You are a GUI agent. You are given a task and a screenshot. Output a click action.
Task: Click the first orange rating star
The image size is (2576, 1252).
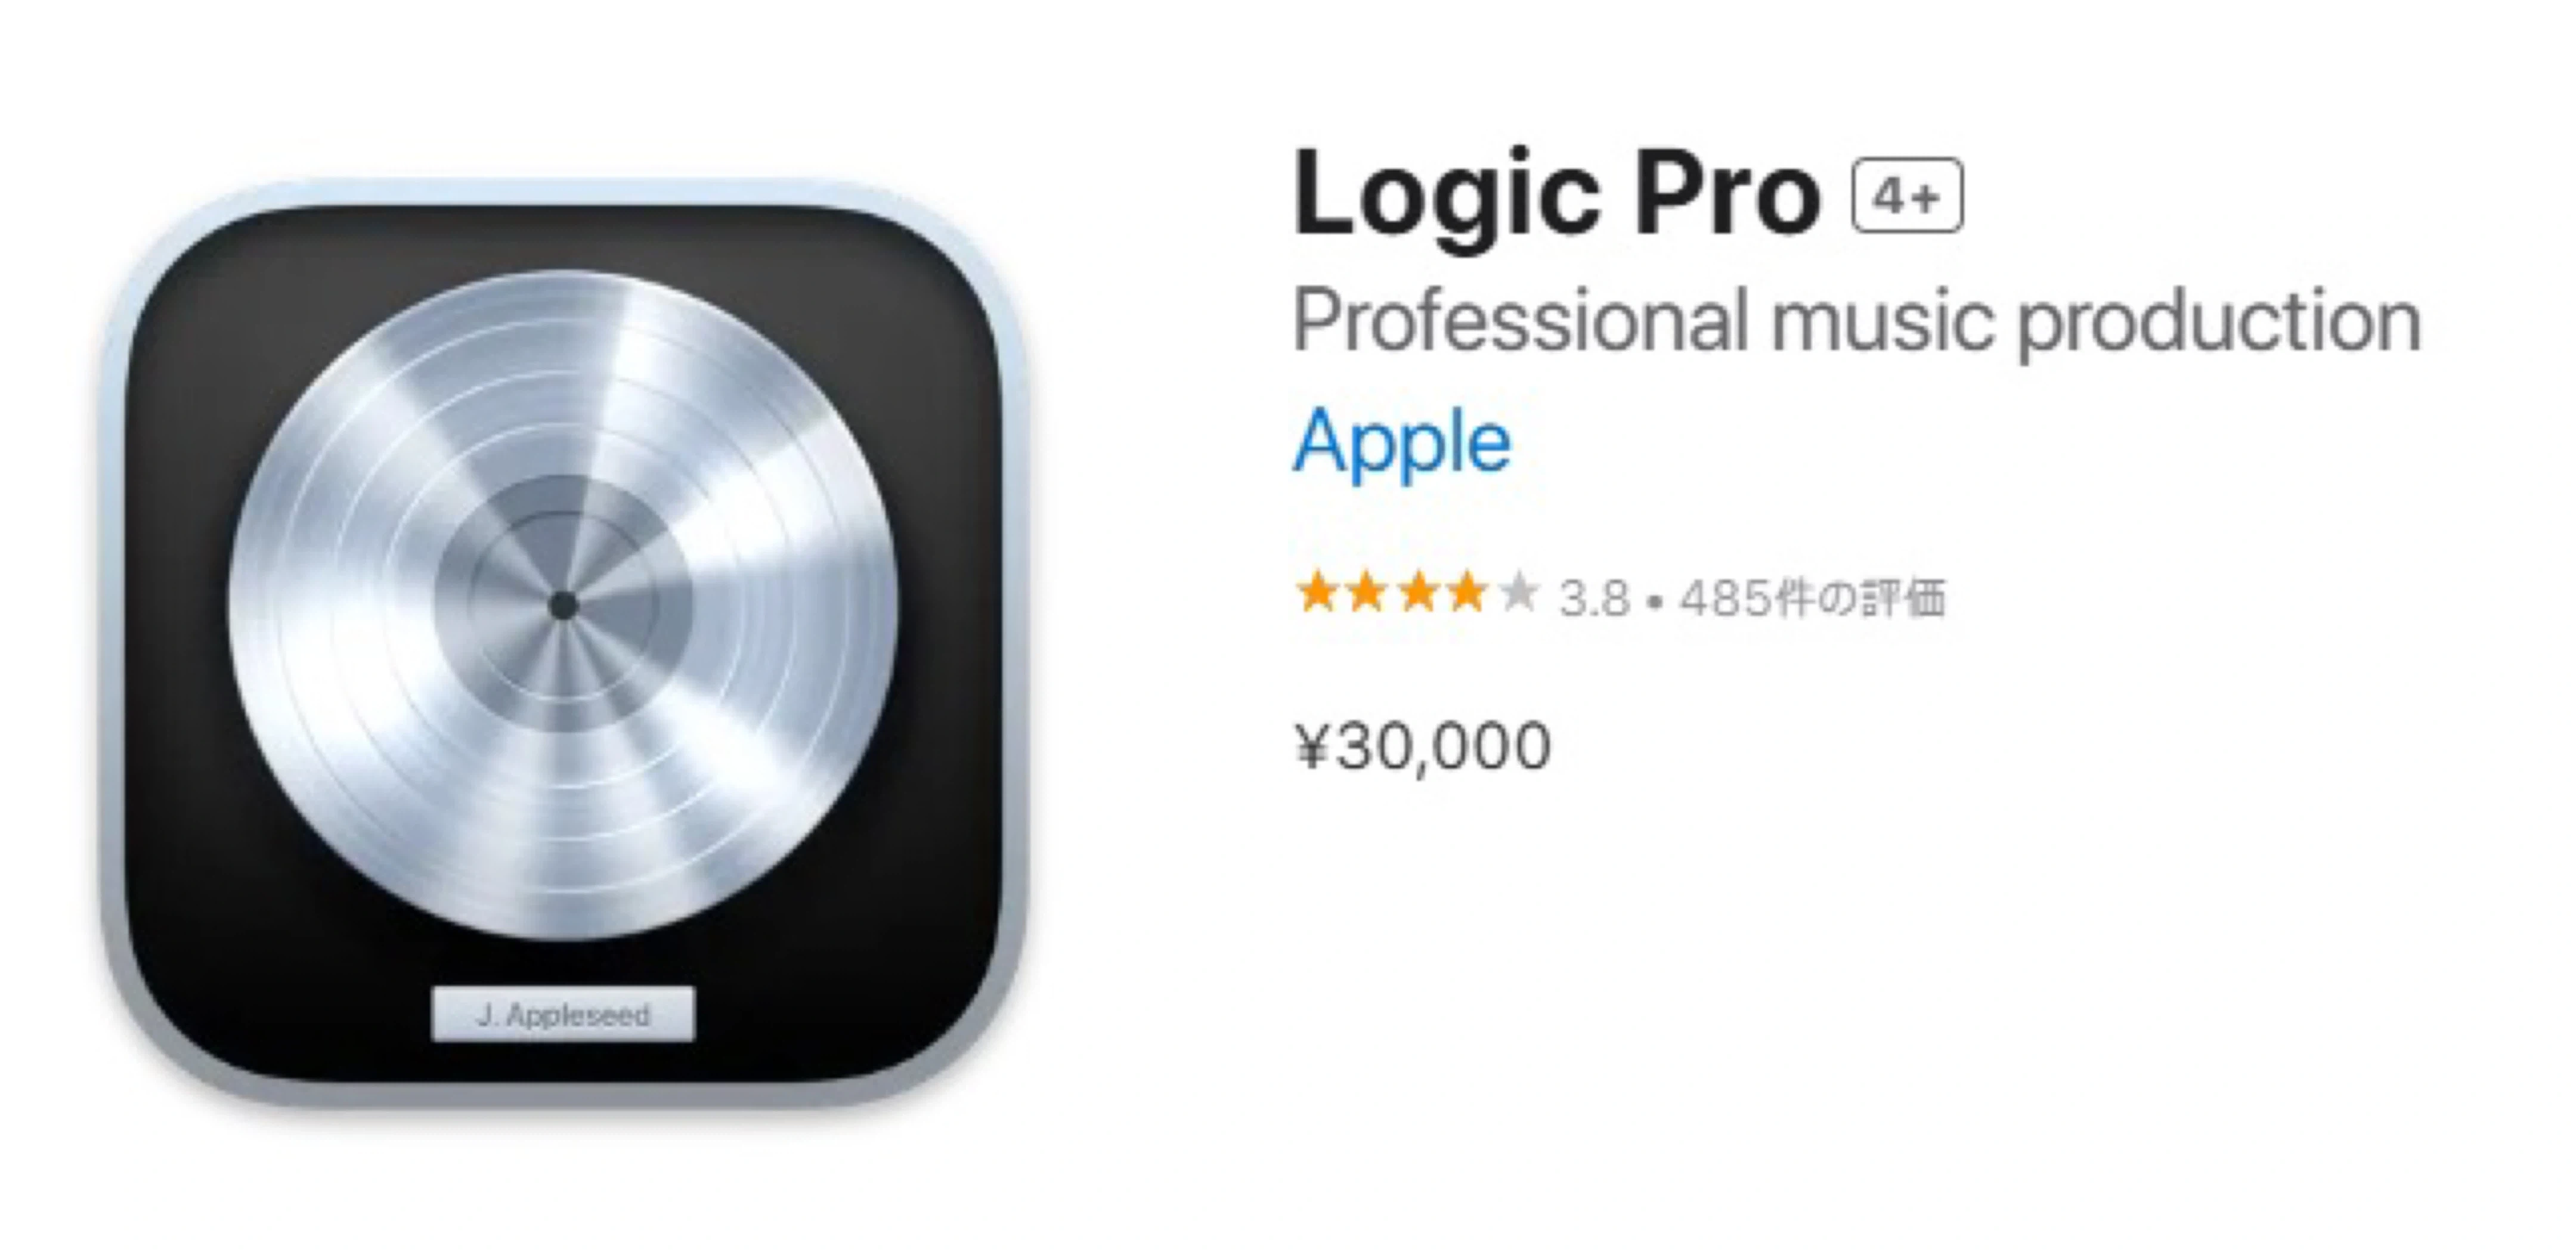tap(1318, 592)
